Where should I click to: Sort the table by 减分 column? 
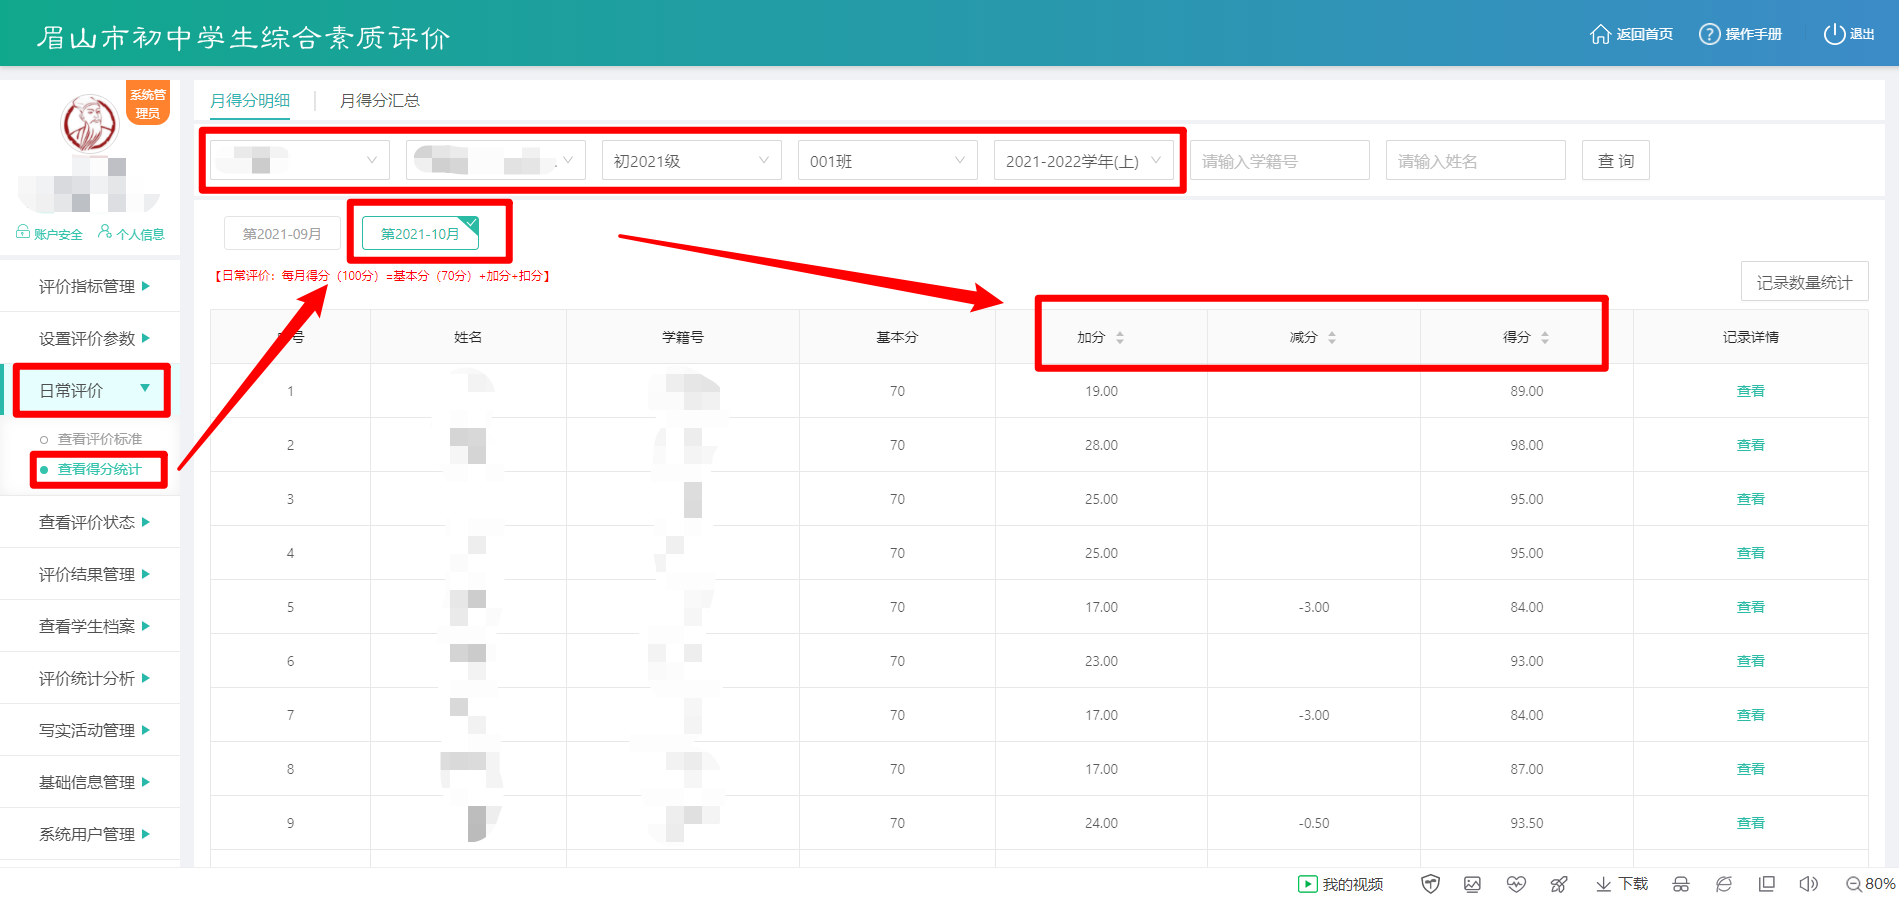point(1332,338)
